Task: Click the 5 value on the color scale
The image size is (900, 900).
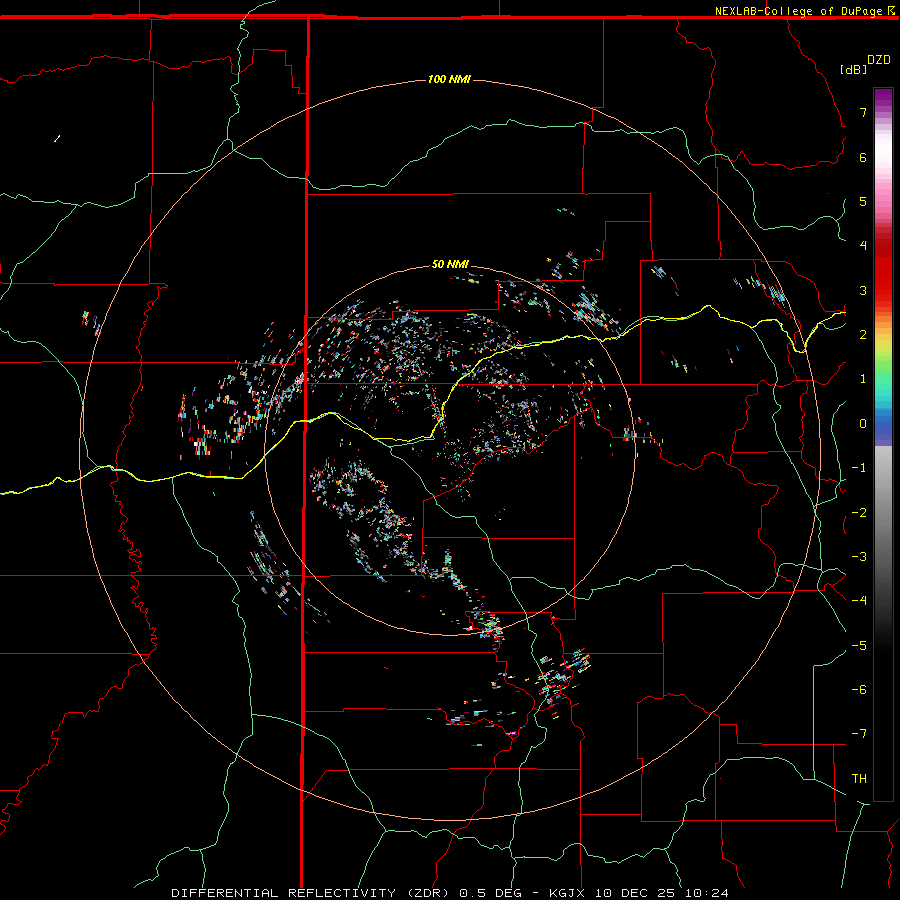Action: point(863,201)
